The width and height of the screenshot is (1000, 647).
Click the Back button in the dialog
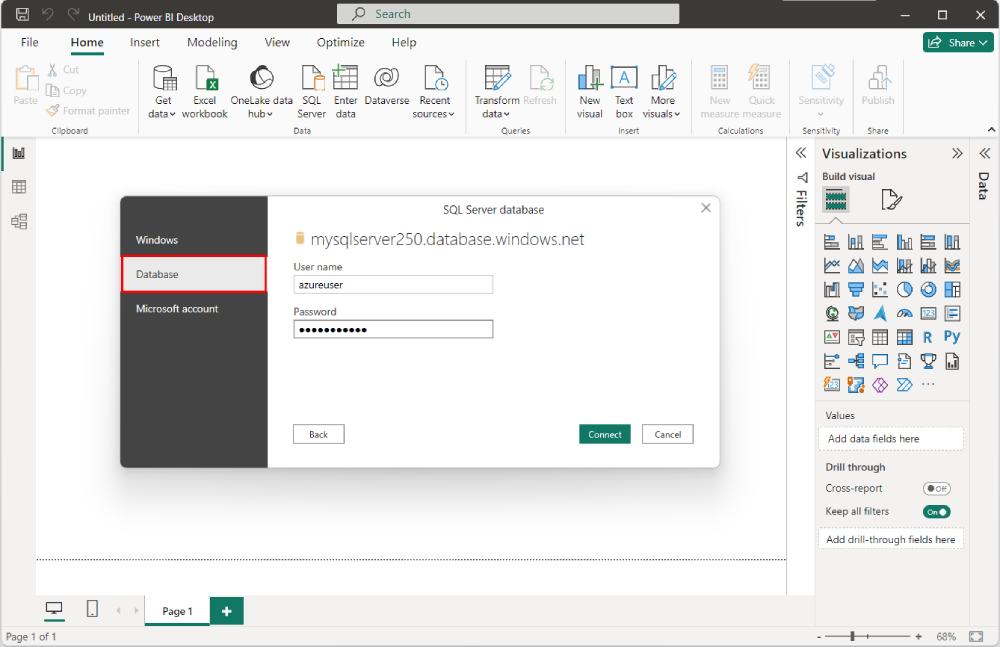click(318, 434)
